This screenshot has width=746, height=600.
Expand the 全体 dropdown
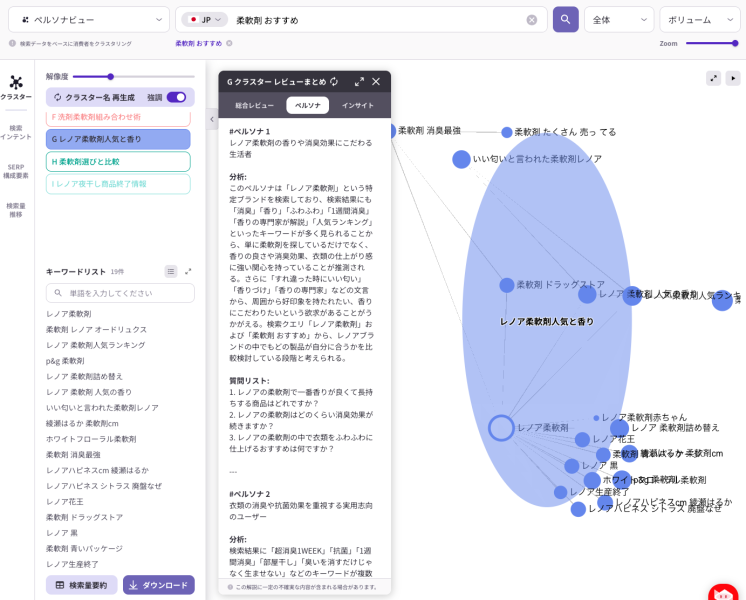[618, 19]
